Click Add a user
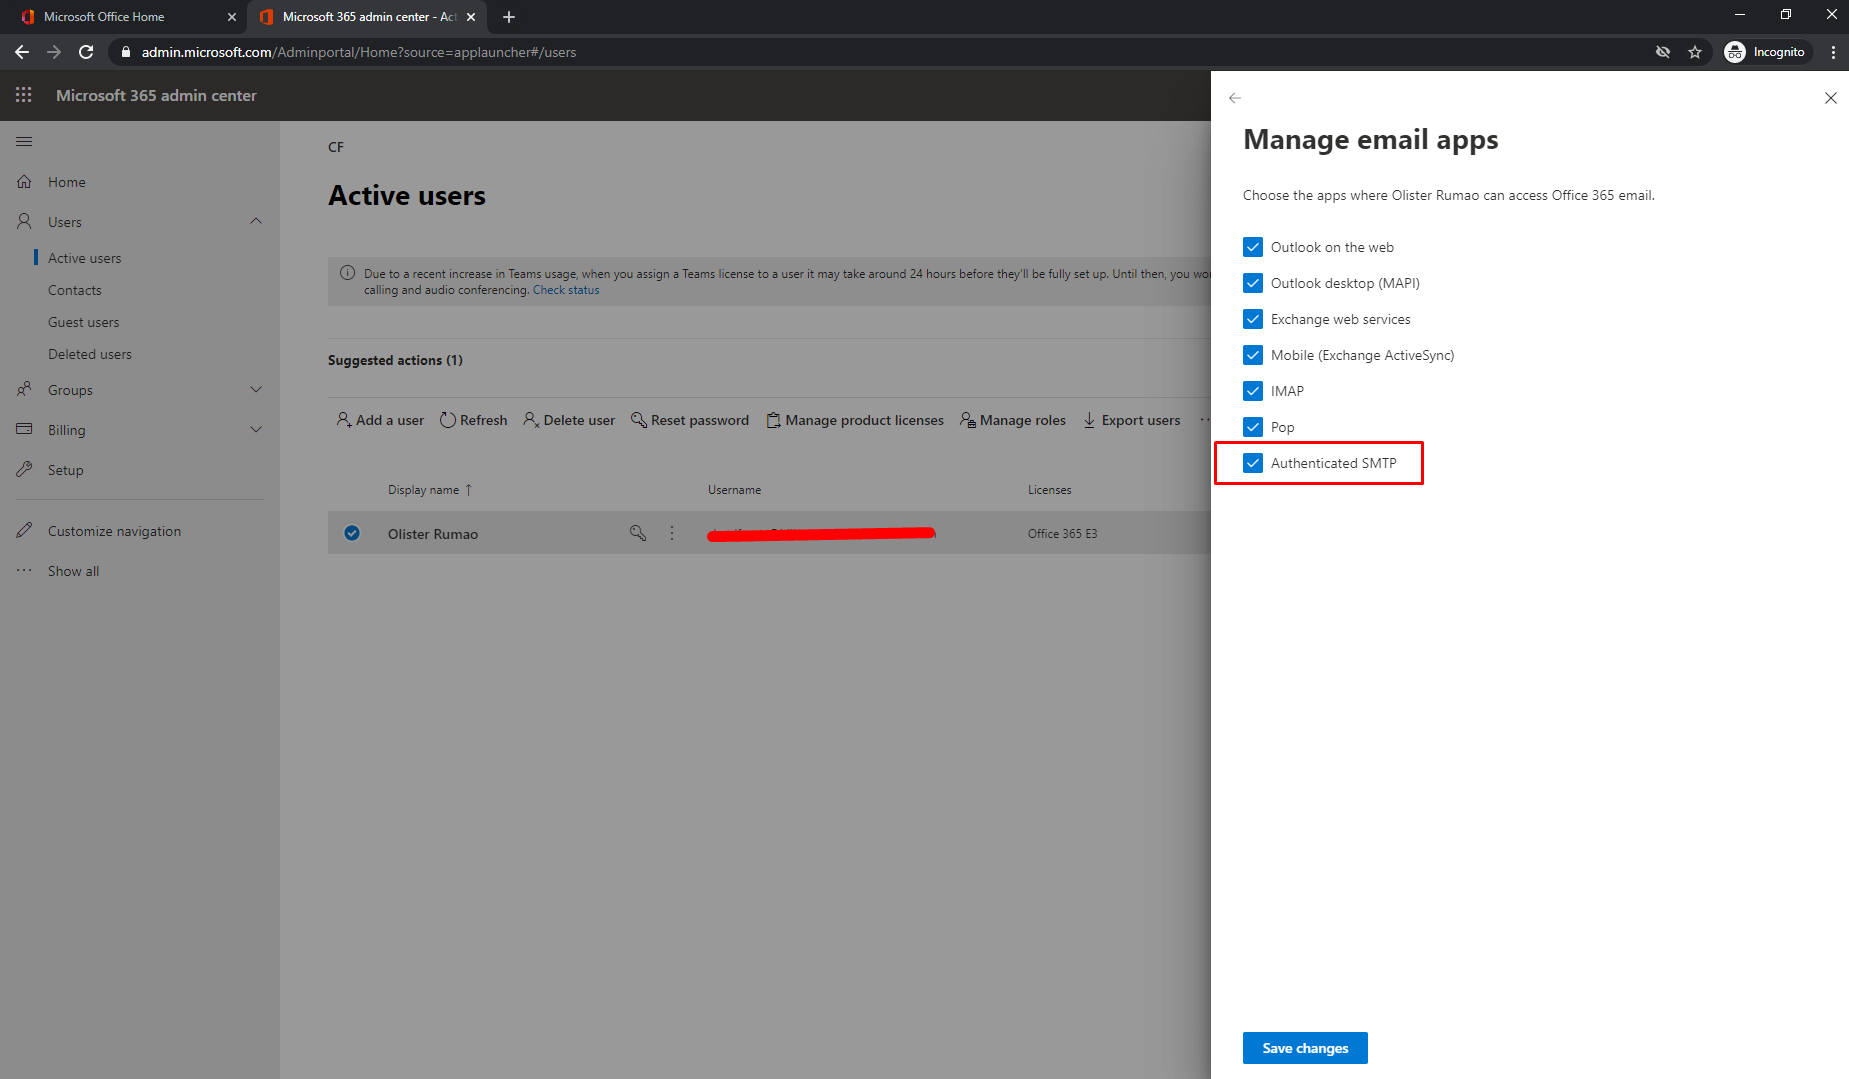 tap(380, 420)
